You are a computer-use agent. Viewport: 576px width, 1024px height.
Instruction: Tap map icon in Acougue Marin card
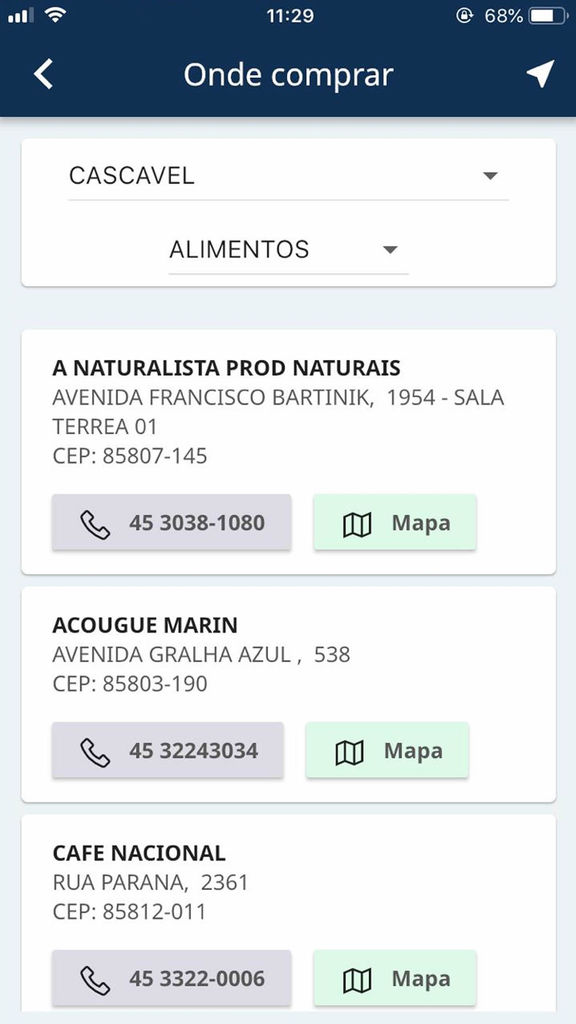349,752
